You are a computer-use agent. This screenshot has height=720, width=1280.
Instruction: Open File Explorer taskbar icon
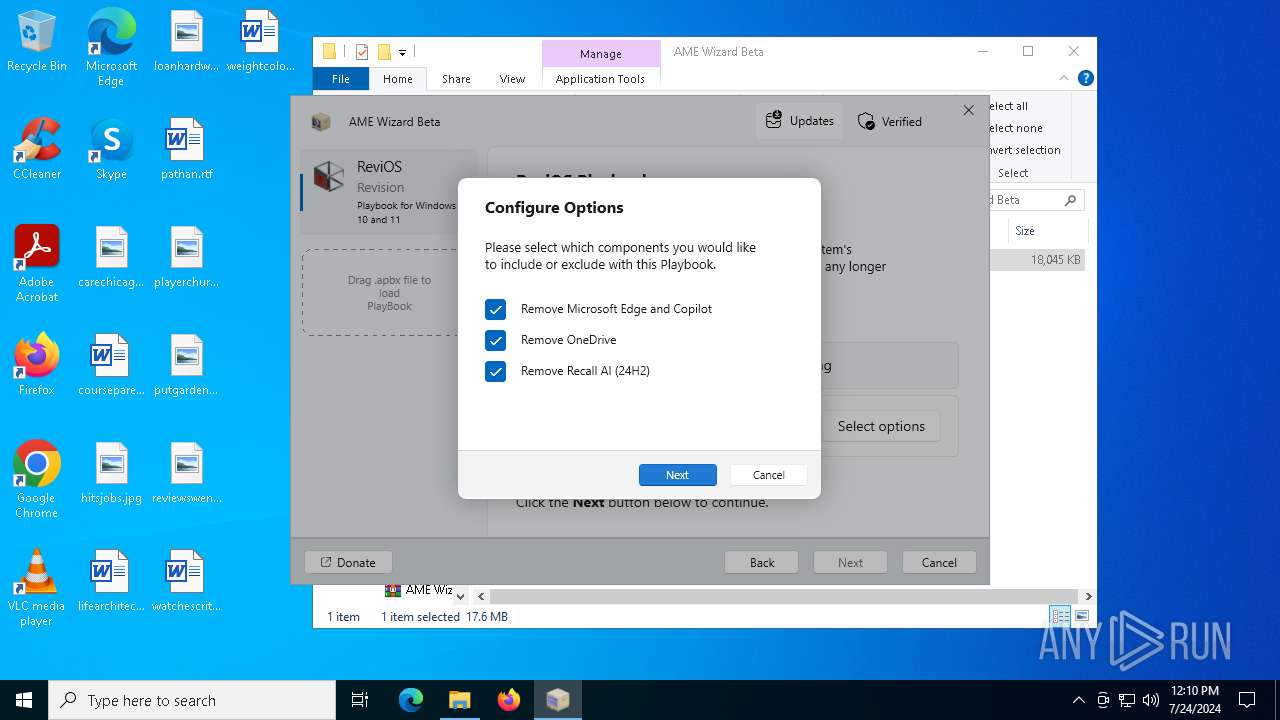[x=459, y=700]
